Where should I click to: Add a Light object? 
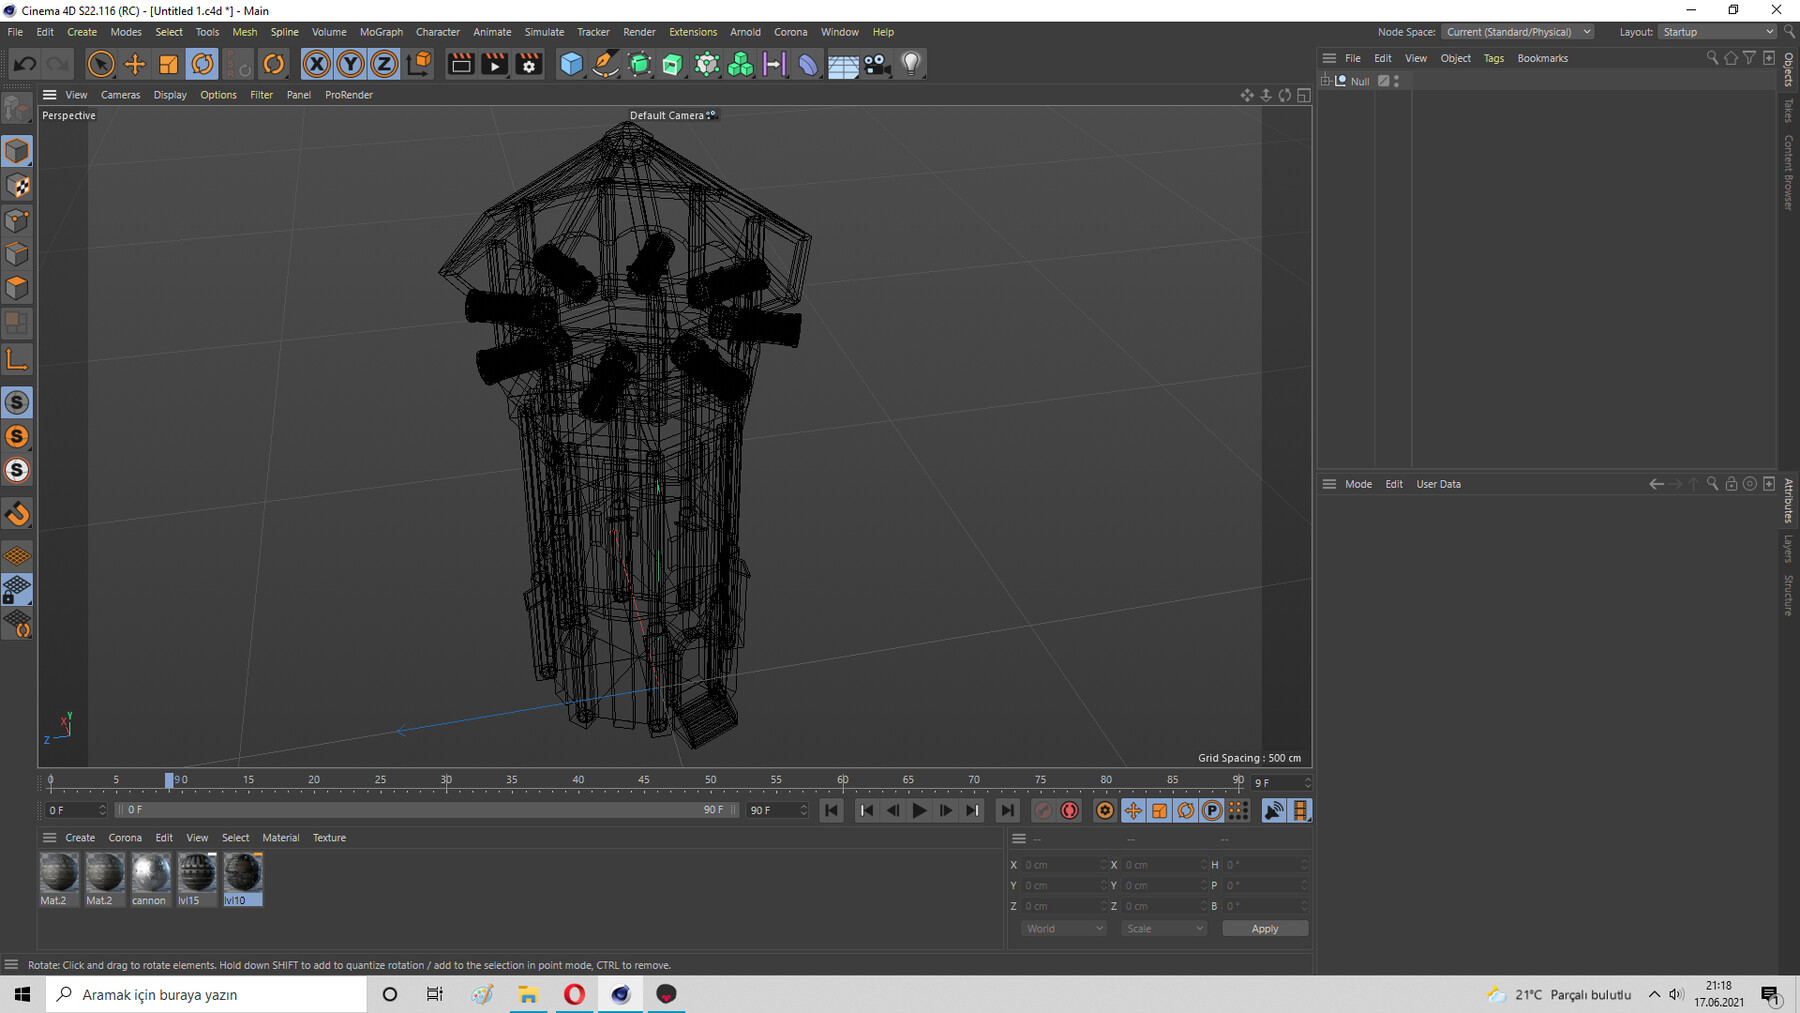[x=910, y=64]
